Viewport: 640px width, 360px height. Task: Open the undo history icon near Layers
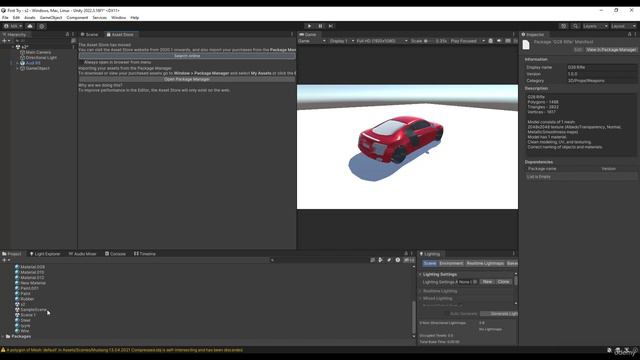click(563, 26)
